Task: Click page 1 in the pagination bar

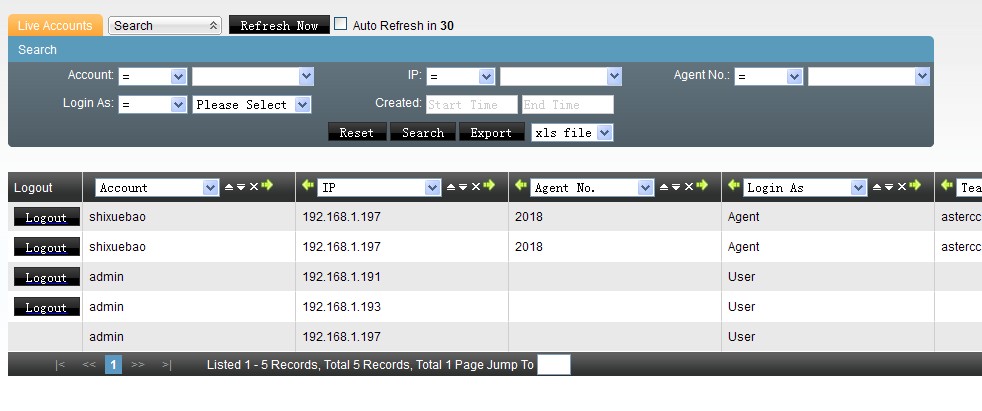Action: [113, 365]
